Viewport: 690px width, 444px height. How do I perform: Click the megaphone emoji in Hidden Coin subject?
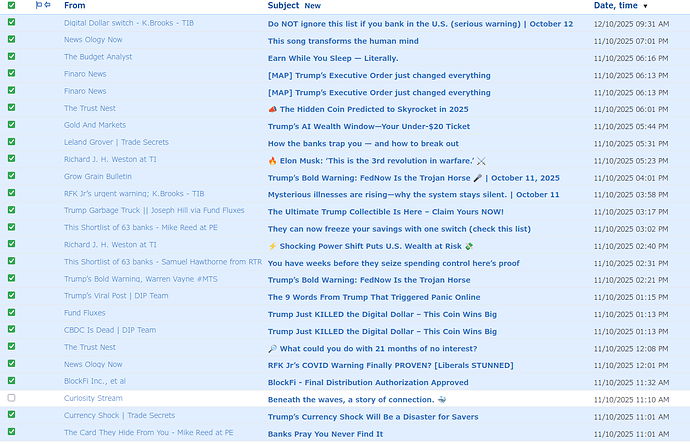273,109
